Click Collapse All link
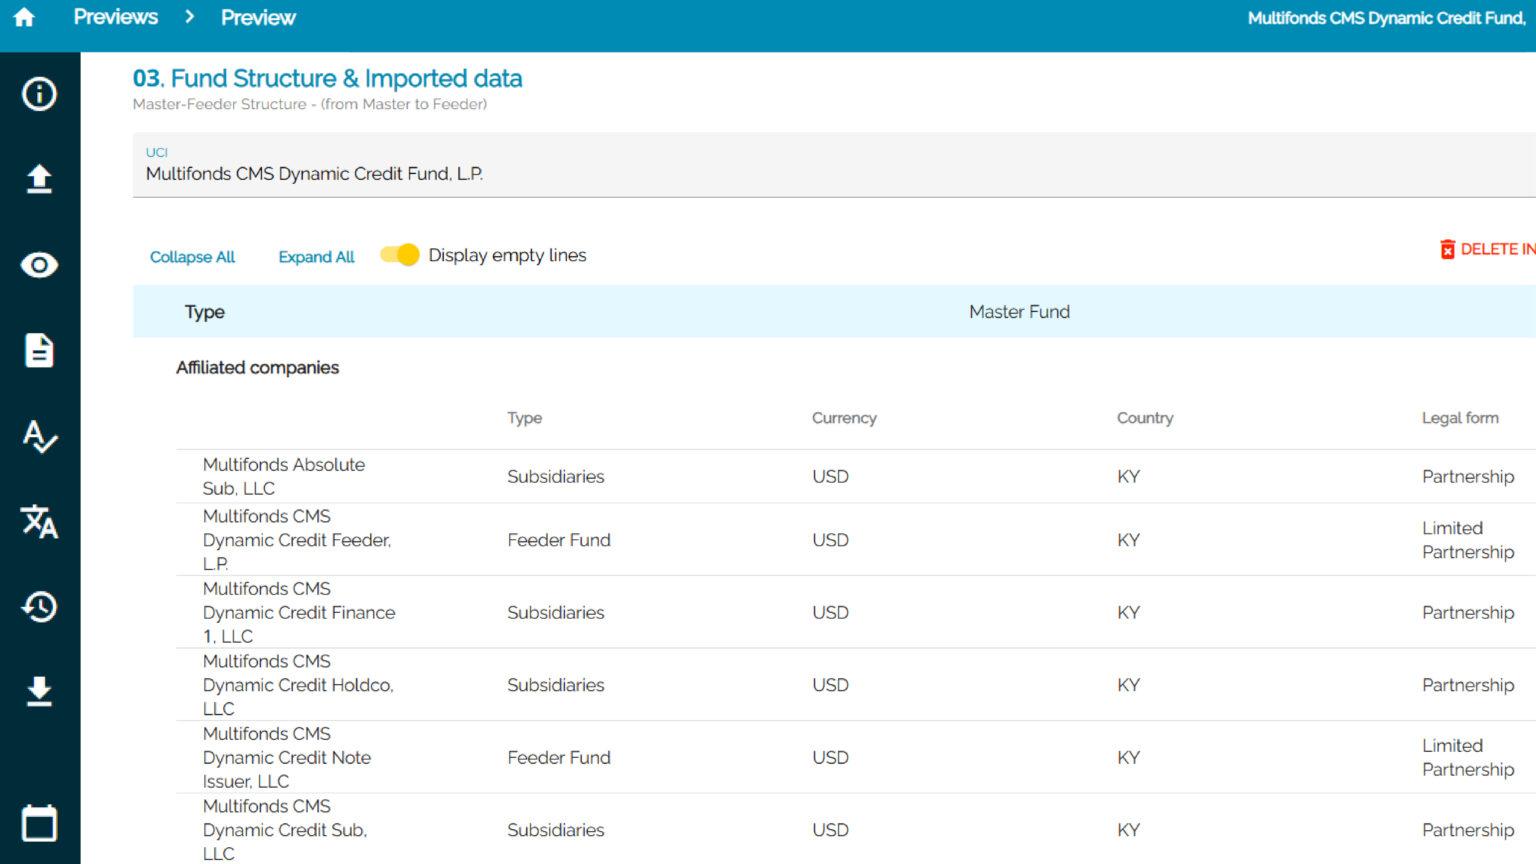Viewport: 1536px width, 864px height. [192, 257]
